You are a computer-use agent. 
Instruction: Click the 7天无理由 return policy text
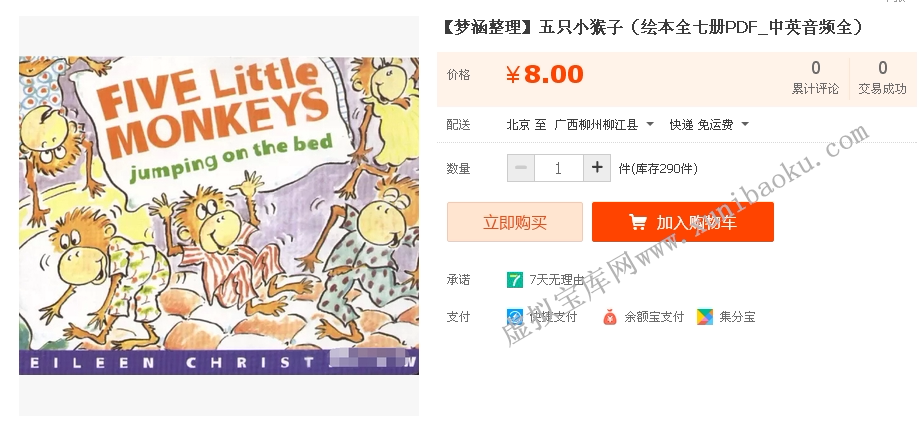pos(557,280)
